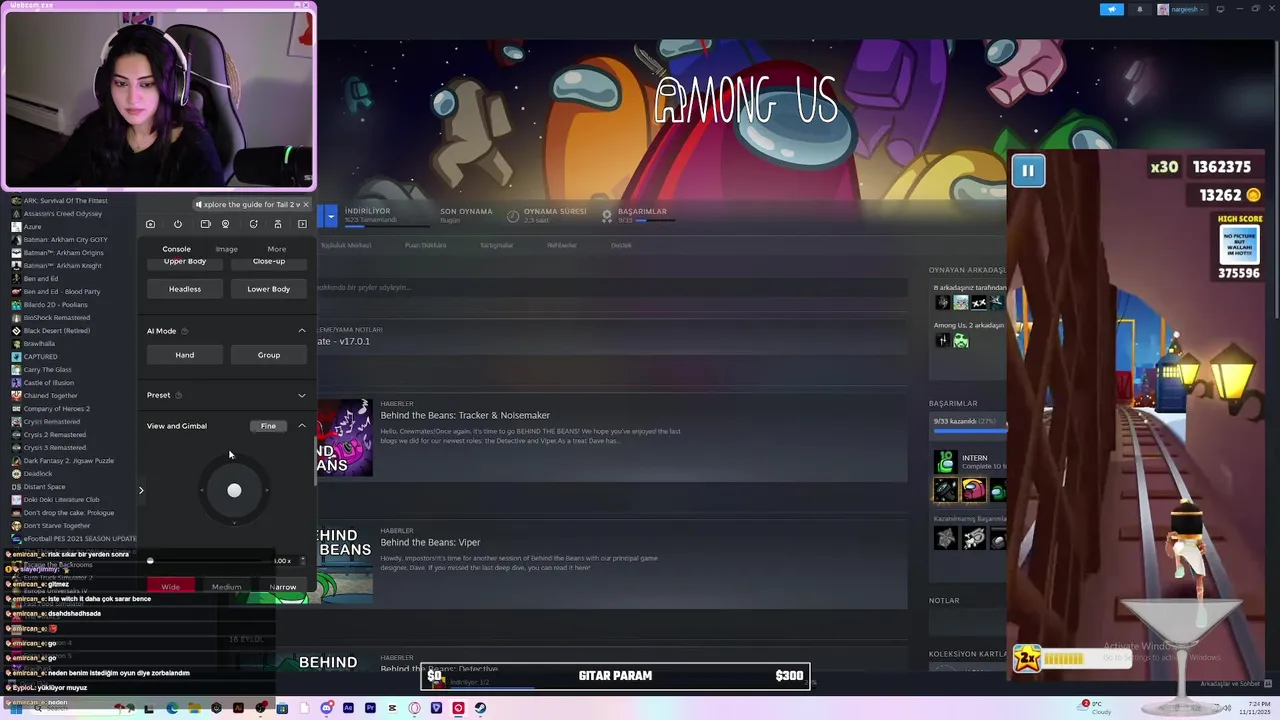Open the INTERN achievement entry
Image resolution: width=1280 pixels, height=720 pixels.
[x=969, y=462]
